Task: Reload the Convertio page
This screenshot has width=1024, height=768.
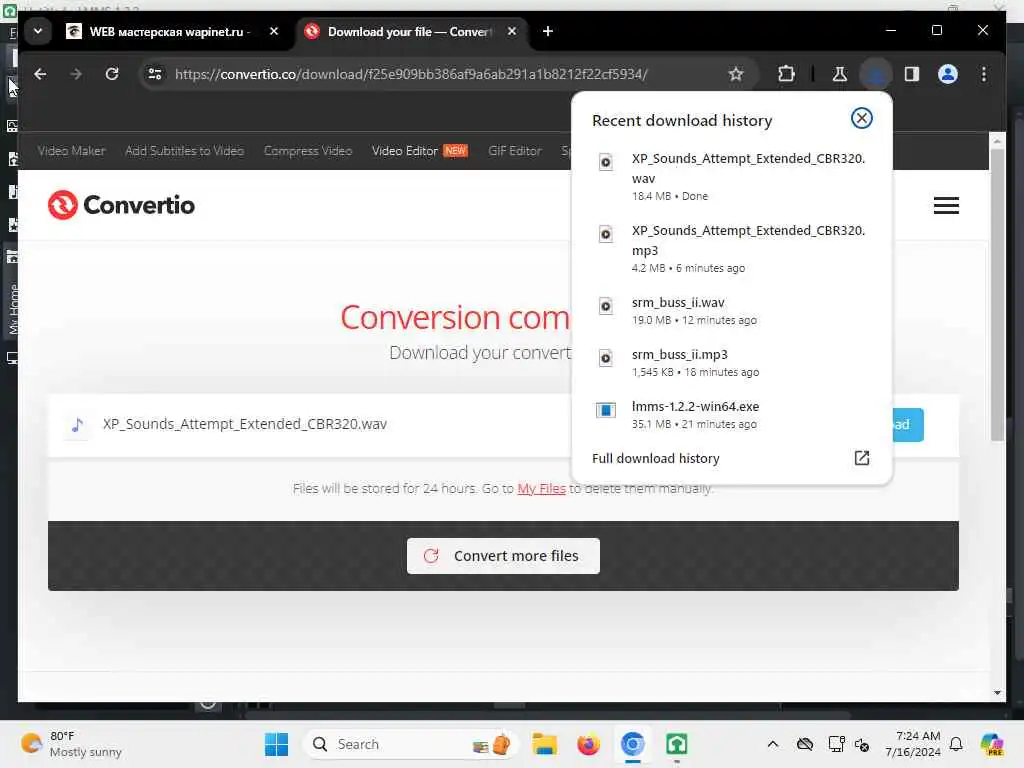Action: click(x=112, y=74)
